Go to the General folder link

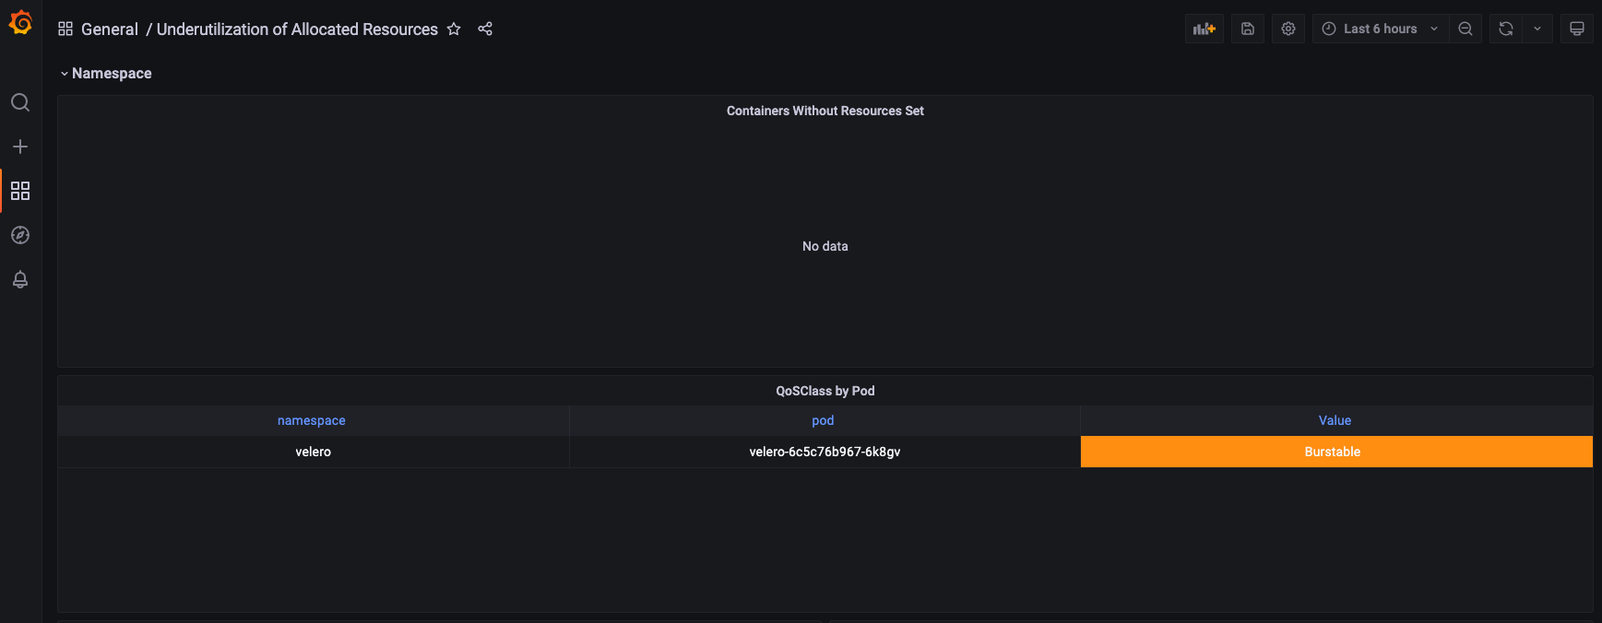pyautogui.click(x=109, y=29)
